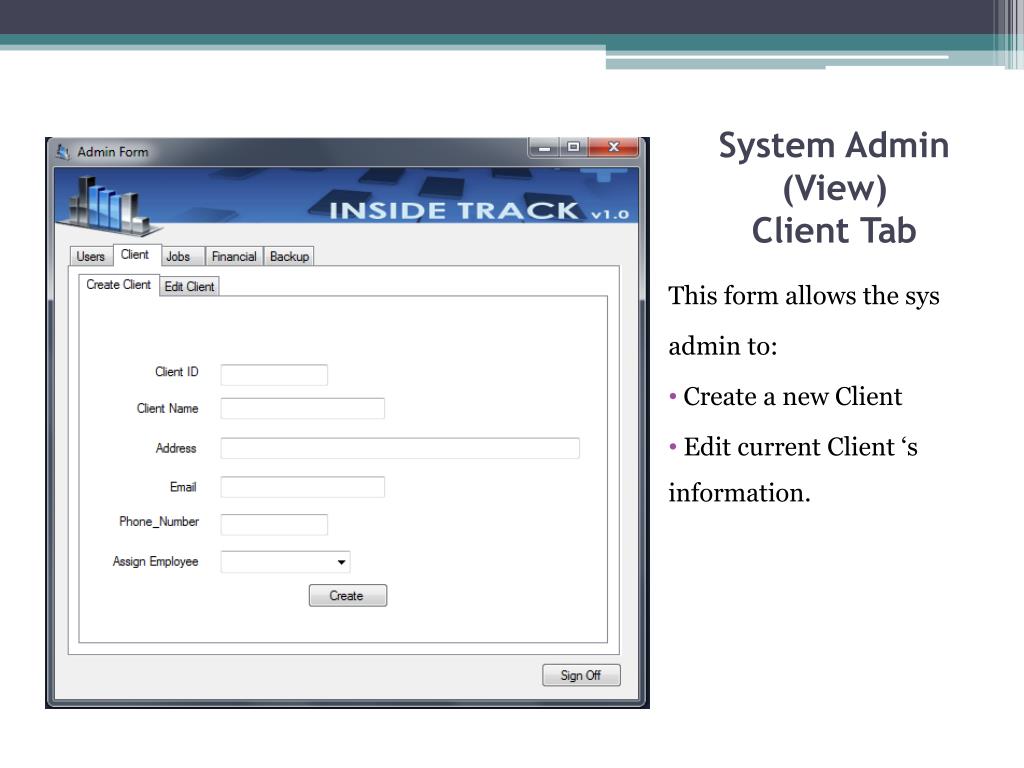
Task: Maximize the Admin Form window
Action: 573,147
